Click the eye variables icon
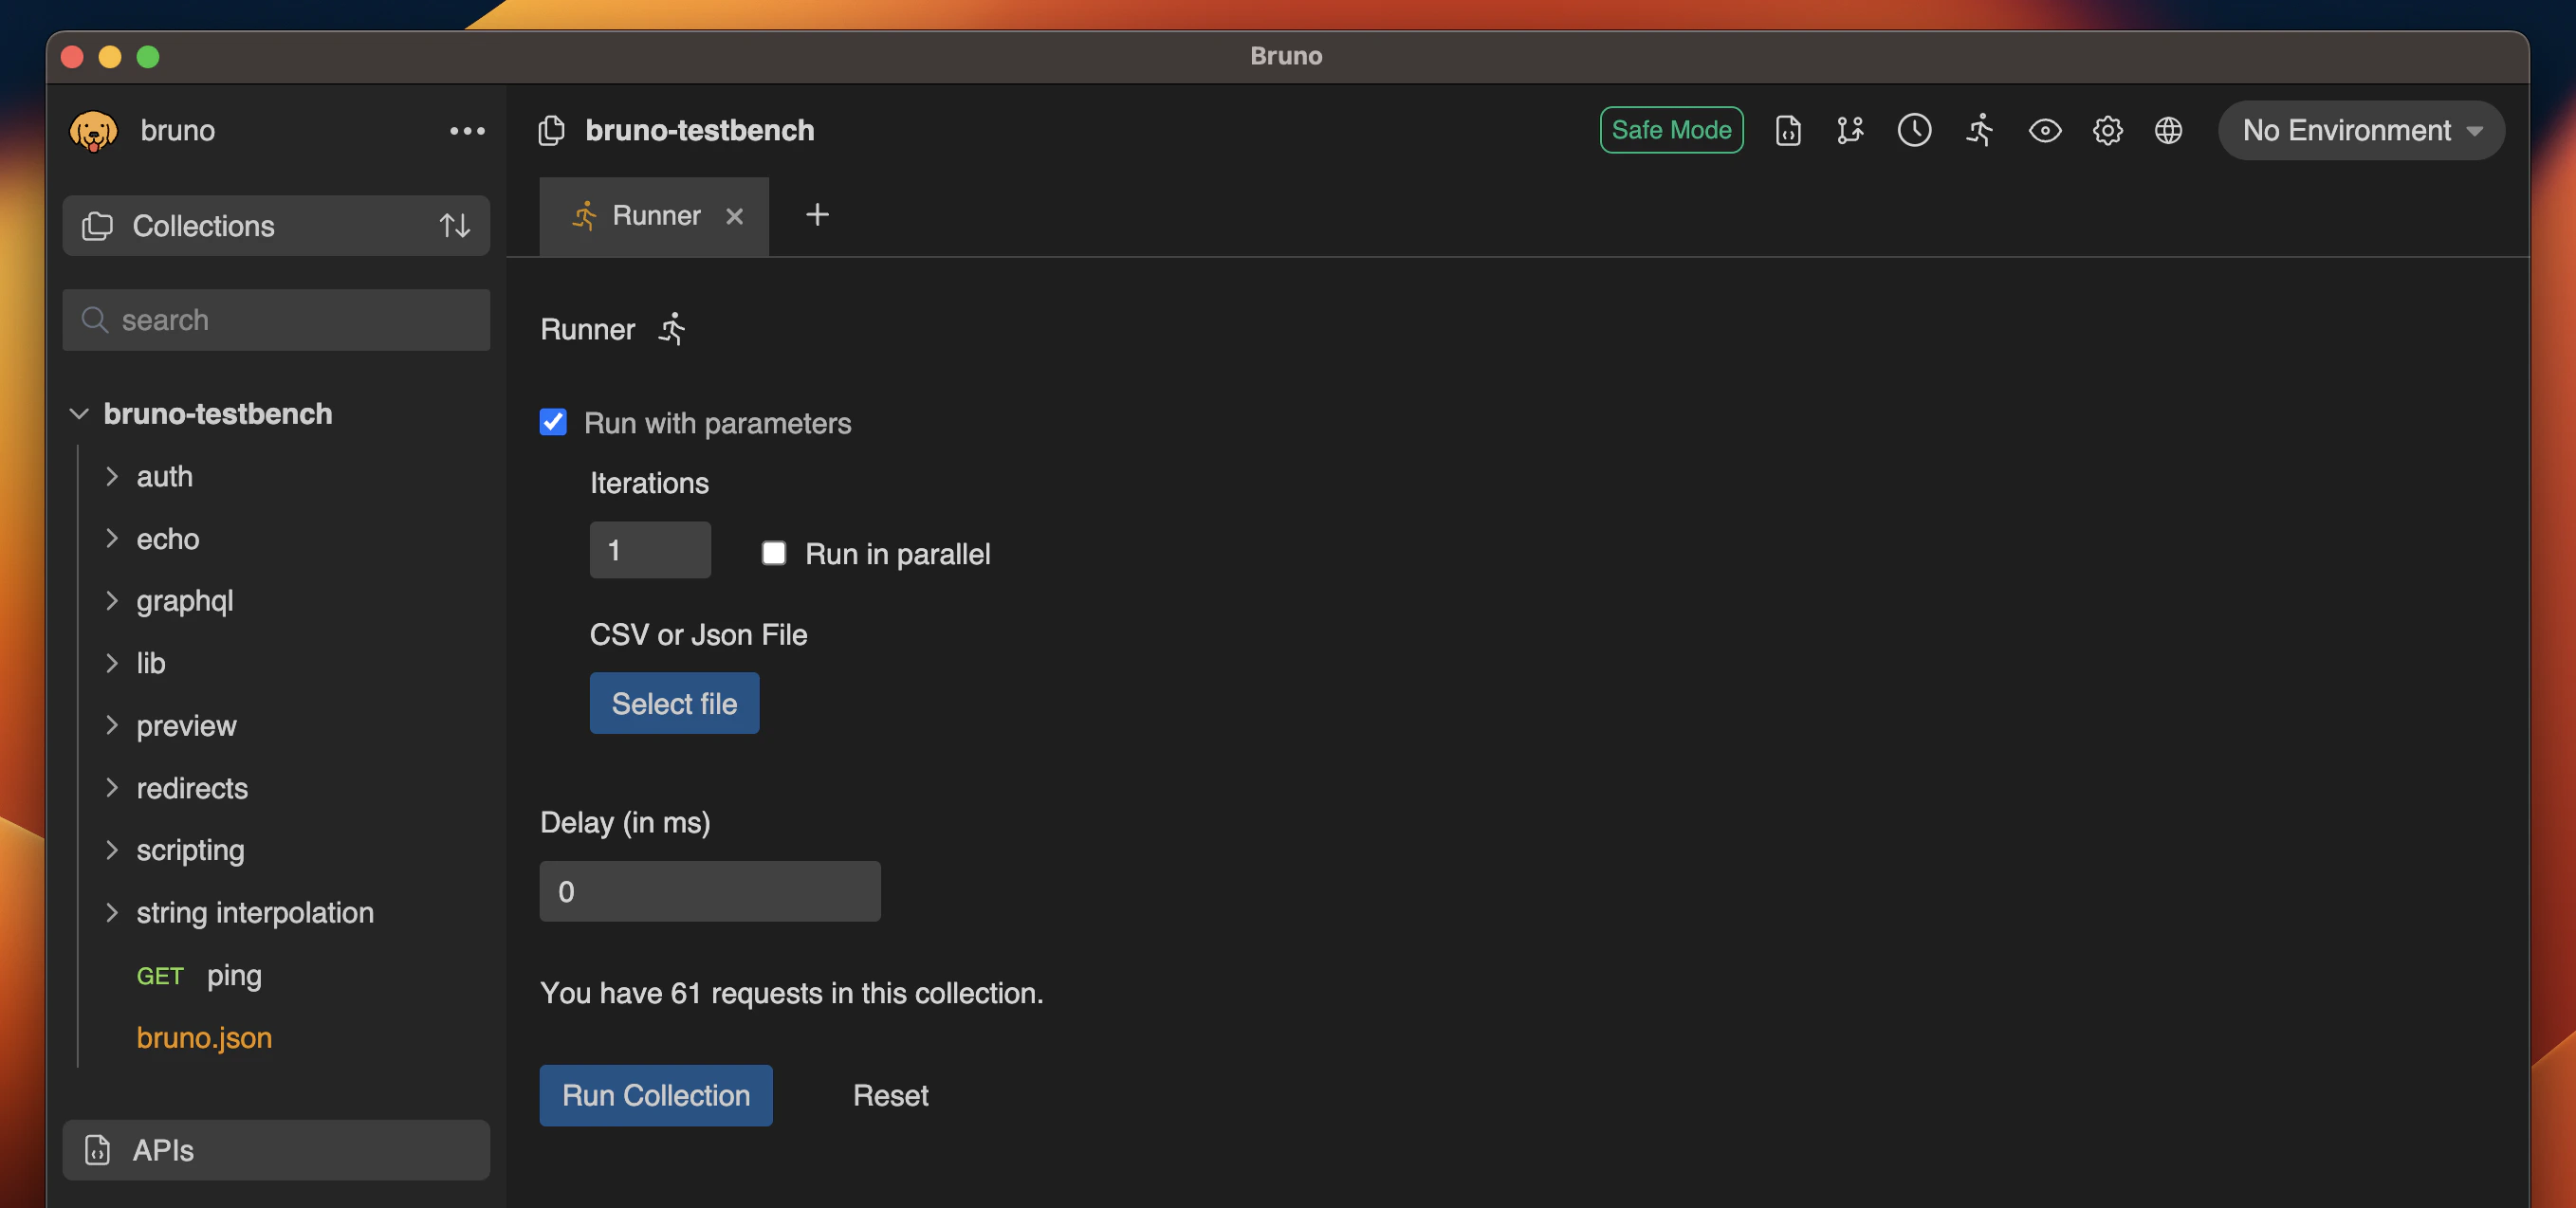 [x=2044, y=130]
